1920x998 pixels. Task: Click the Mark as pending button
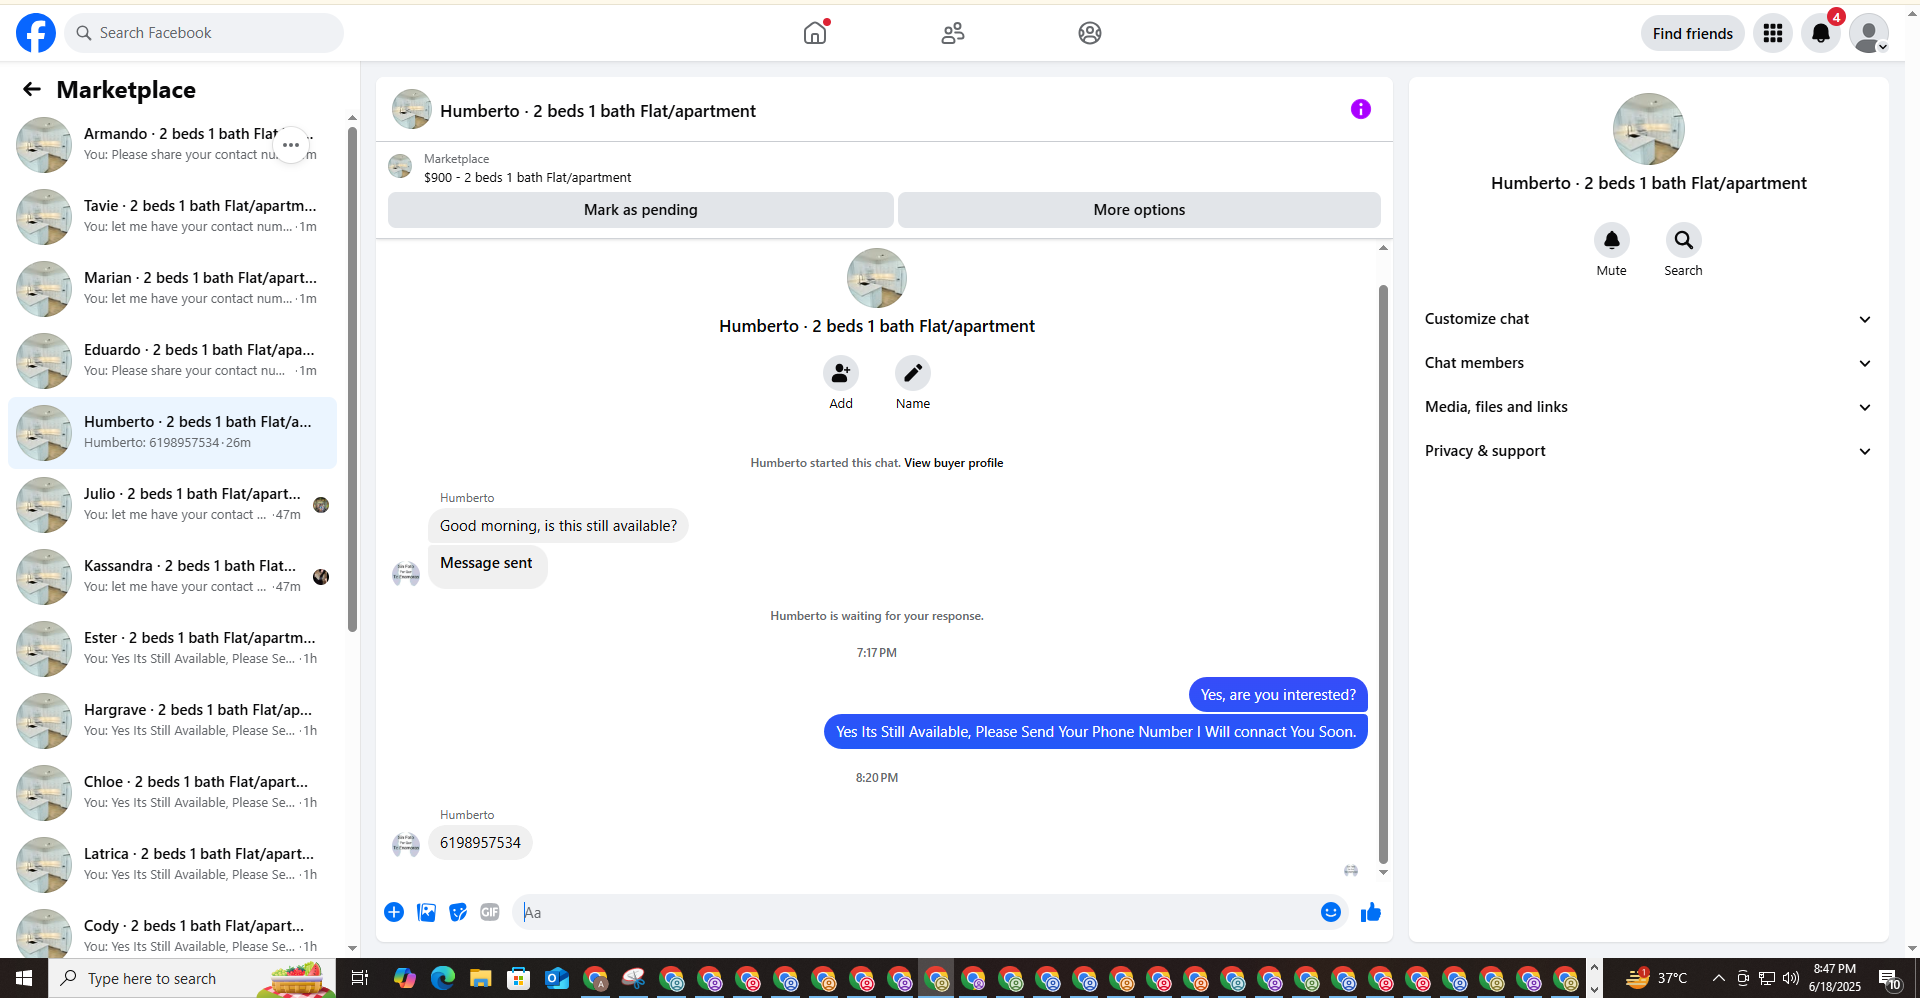click(x=641, y=210)
